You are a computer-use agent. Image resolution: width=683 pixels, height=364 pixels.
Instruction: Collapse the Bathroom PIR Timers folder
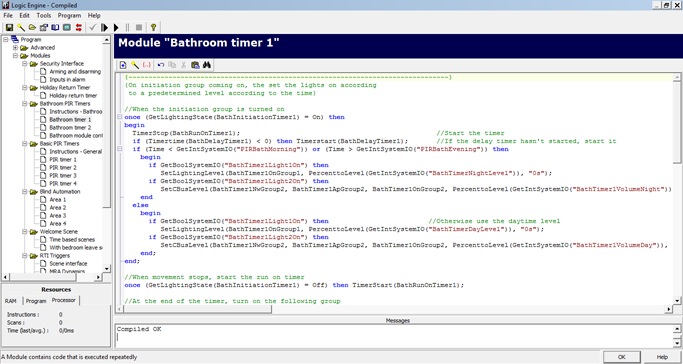25,104
